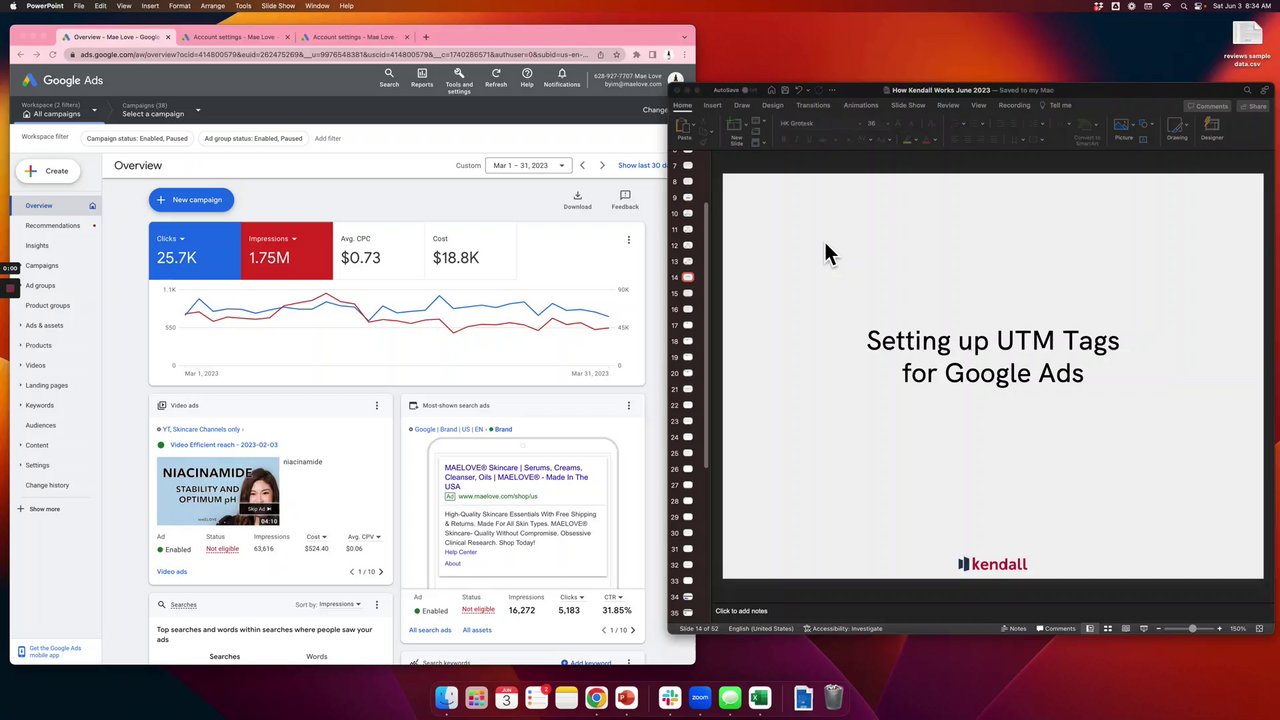Screen dimensions: 1280x720
Task: Open Slide Show tab in PowerPoint ribbon
Action: 908,105
